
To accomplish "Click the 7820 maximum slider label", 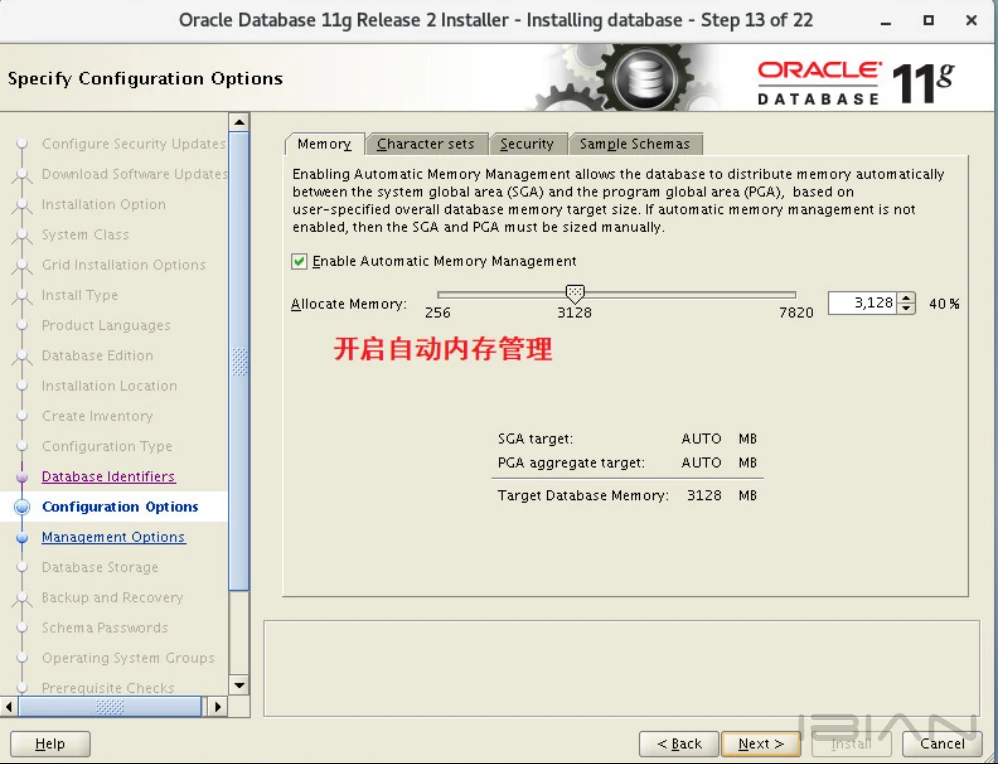I will tap(796, 313).
